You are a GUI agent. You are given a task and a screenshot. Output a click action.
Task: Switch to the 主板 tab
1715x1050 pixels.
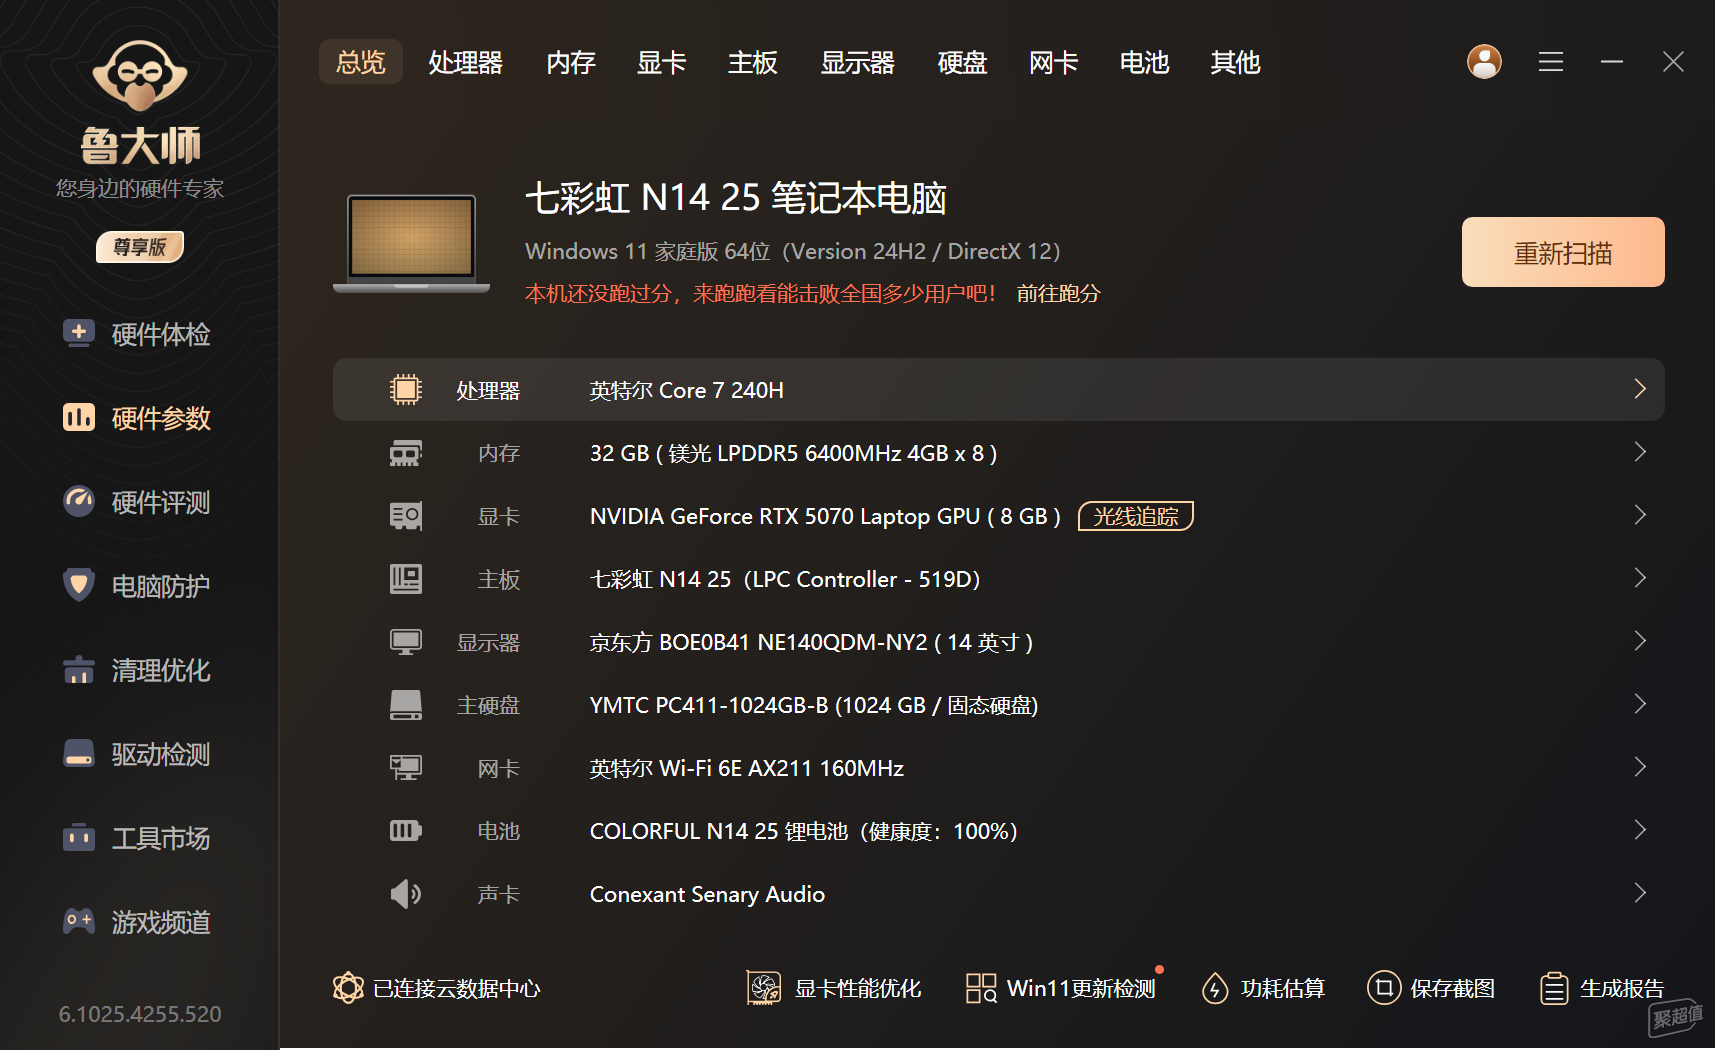pyautogui.click(x=753, y=62)
